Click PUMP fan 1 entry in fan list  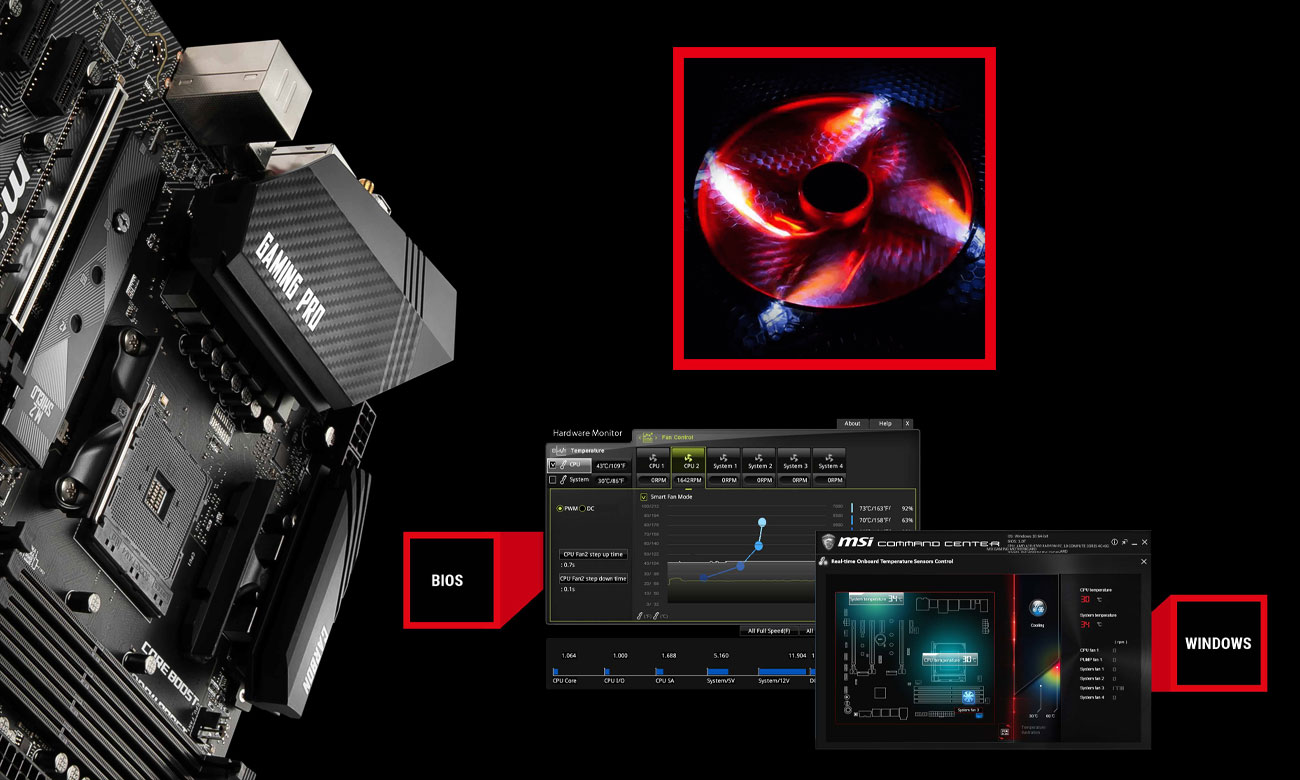(x=1098, y=660)
